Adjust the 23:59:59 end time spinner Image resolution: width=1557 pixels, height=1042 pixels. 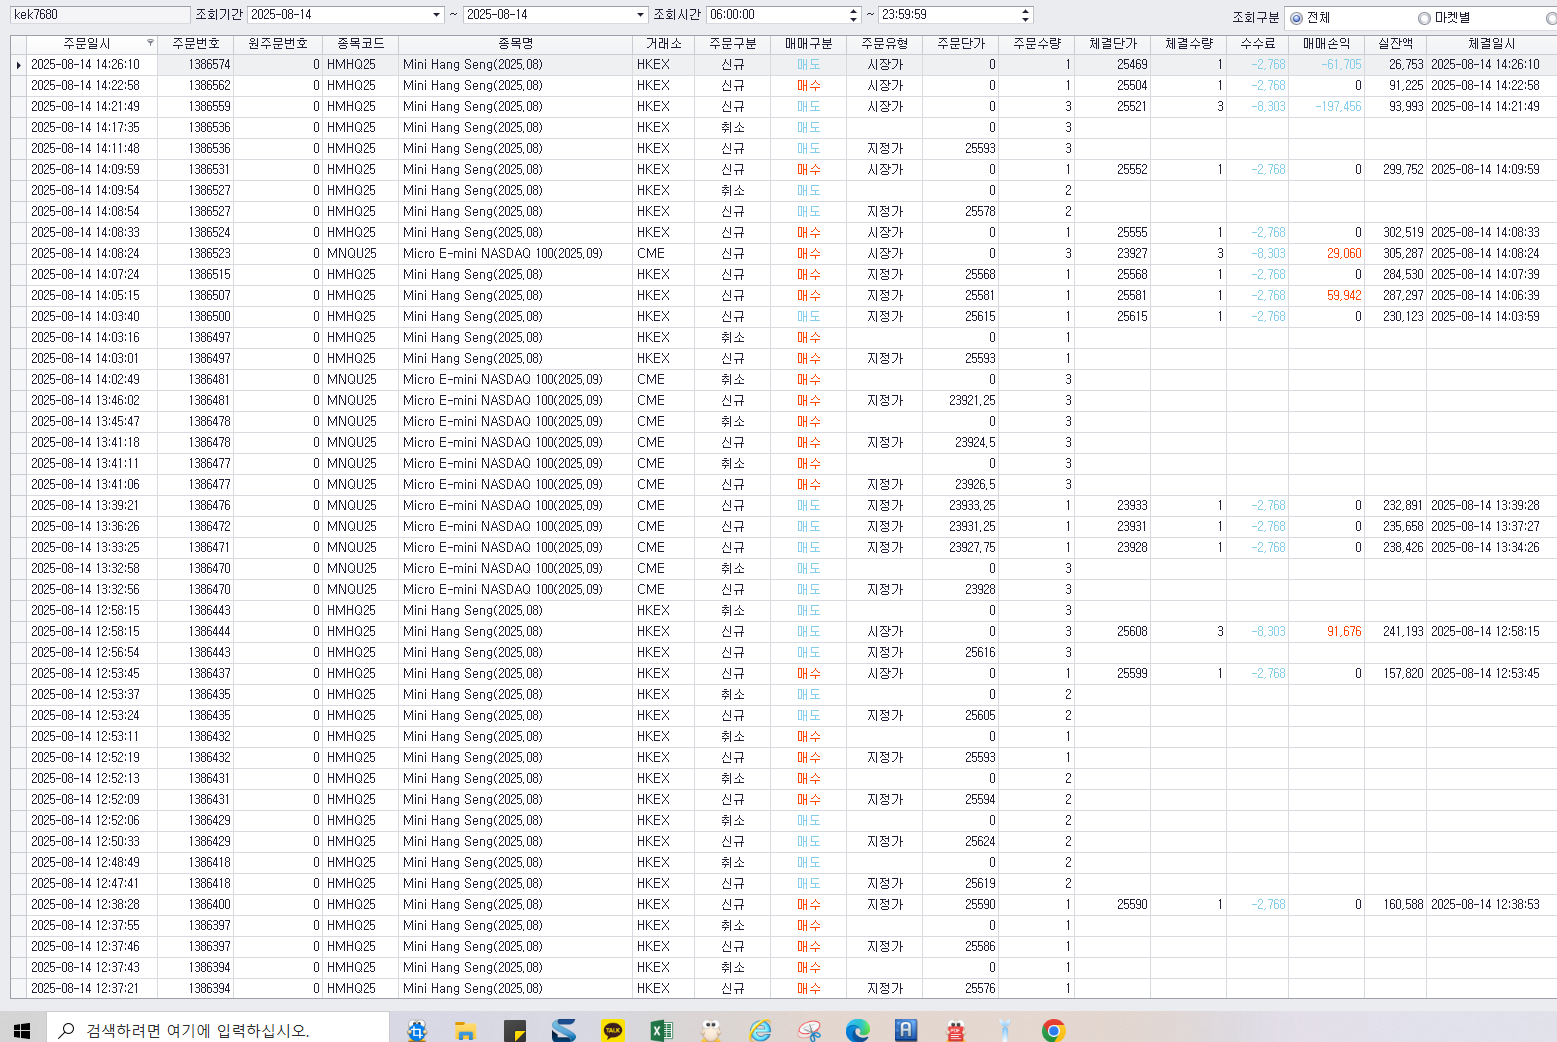pyautogui.click(x=1025, y=15)
